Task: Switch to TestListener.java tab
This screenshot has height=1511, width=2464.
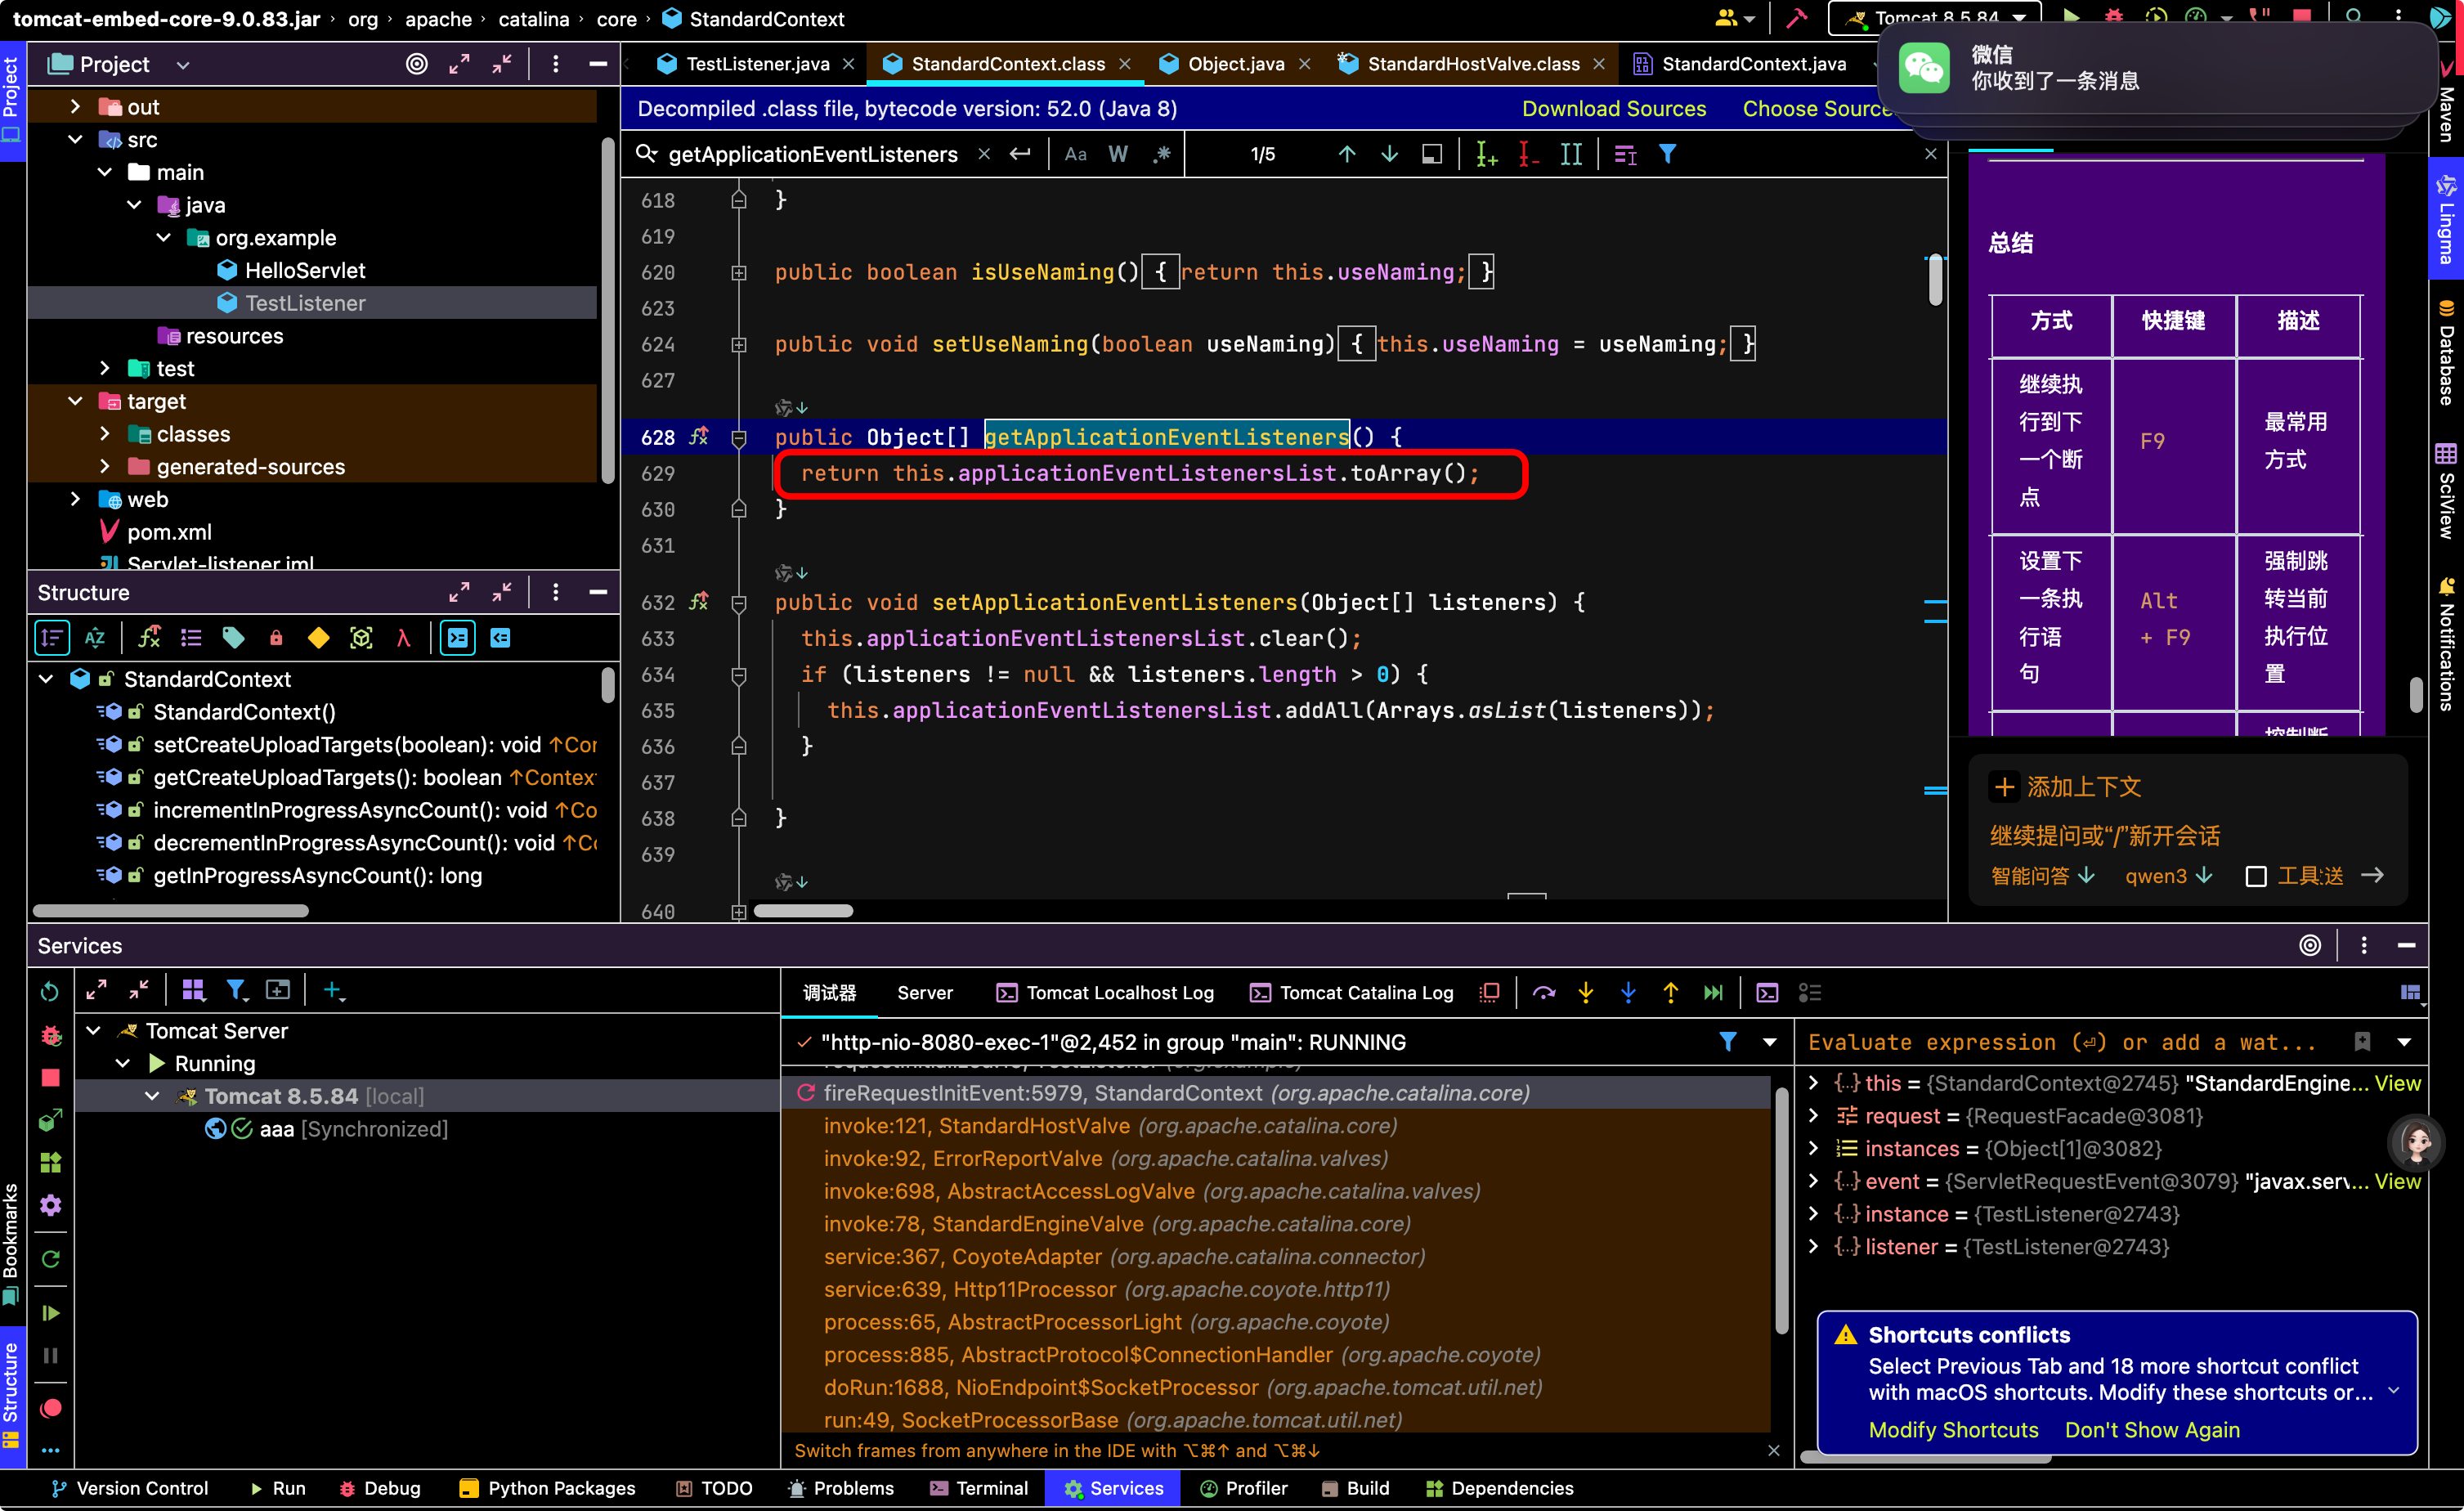Action: point(756,64)
